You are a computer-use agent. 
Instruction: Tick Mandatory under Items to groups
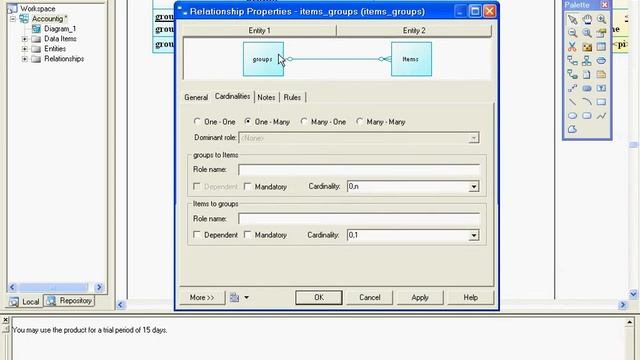pos(247,235)
